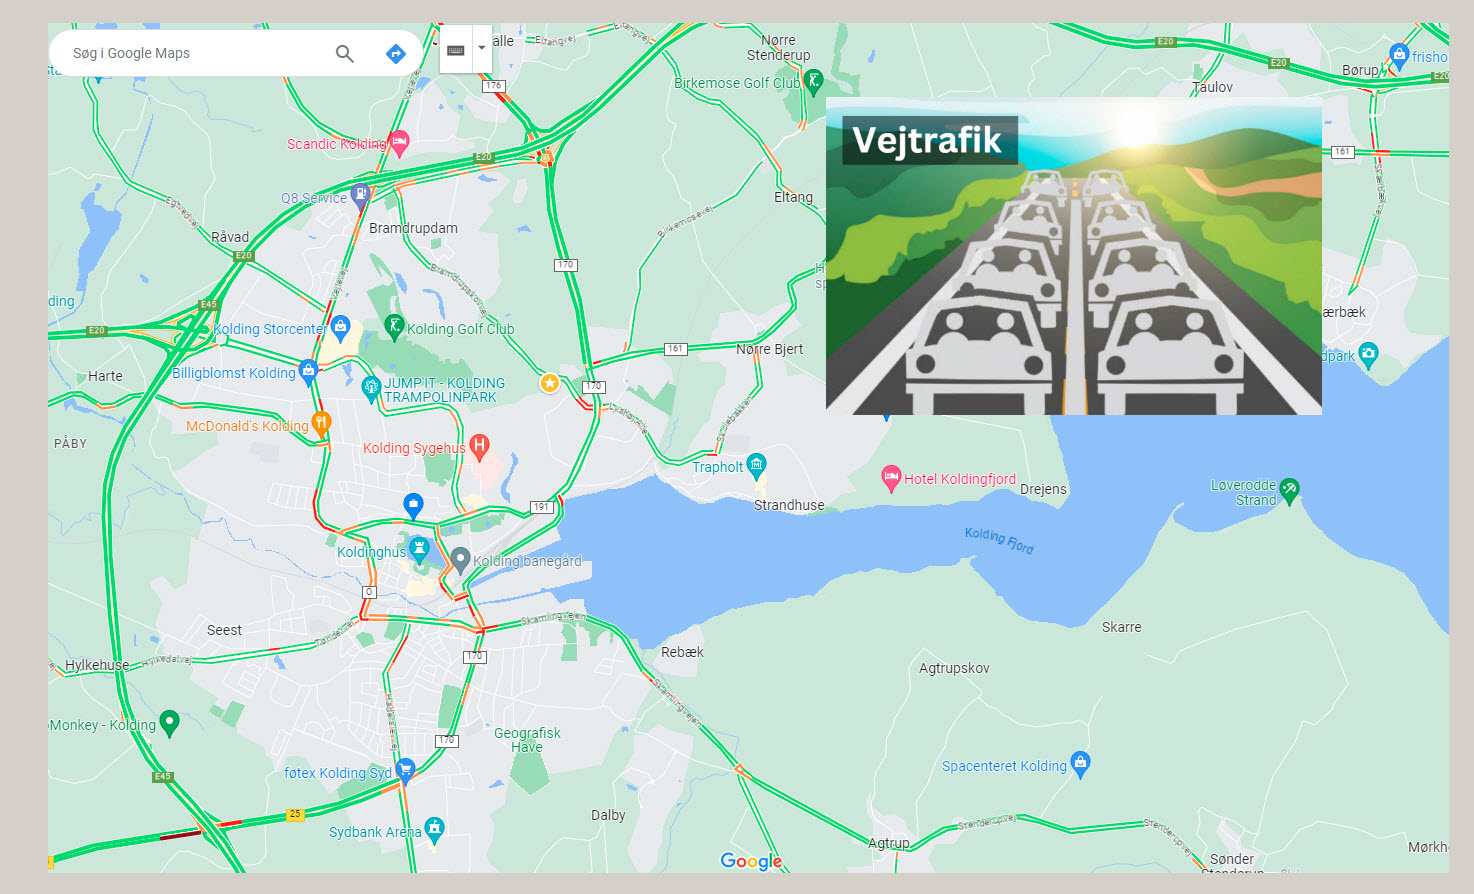Open the Spacenteret Kolding shopping pin

(x=1080, y=764)
